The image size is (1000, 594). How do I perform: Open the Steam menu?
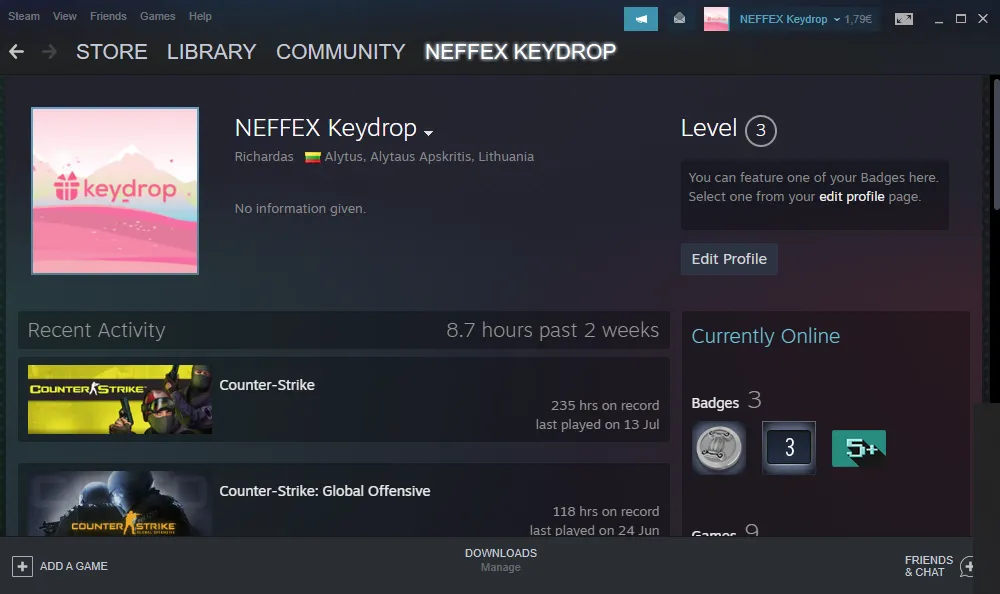(x=24, y=16)
